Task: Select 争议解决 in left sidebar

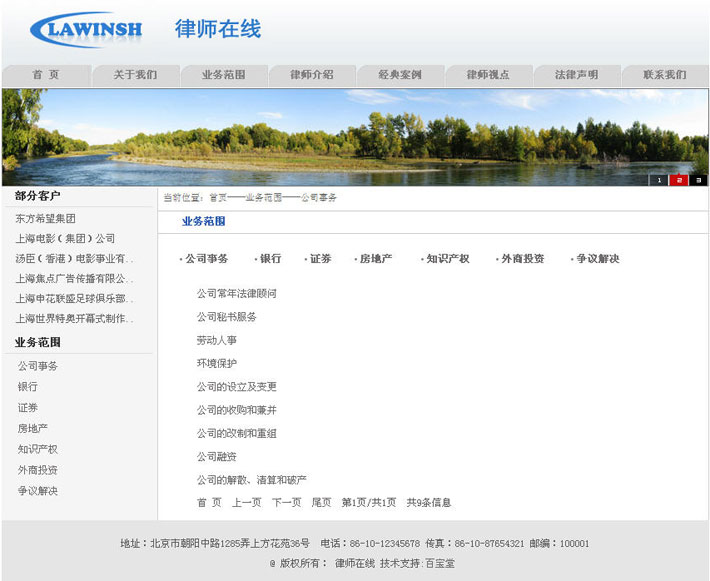Action: tap(38, 491)
